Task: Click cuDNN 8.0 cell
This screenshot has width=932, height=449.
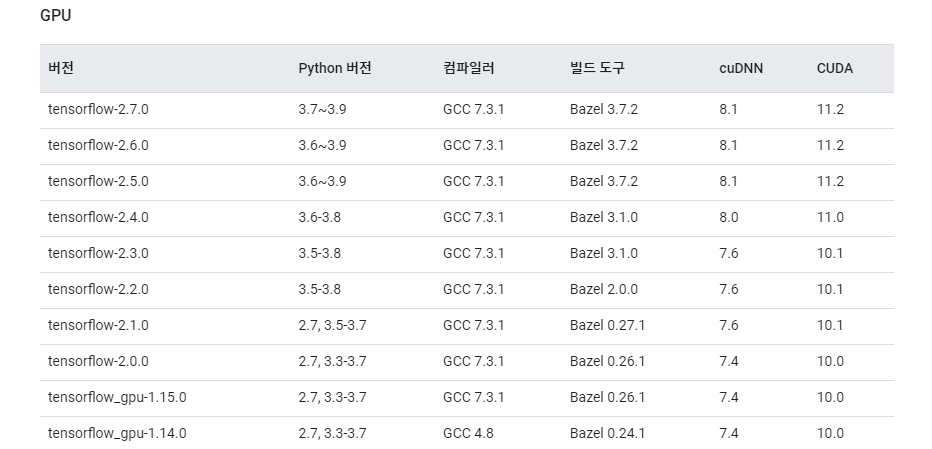Action: (729, 218)
